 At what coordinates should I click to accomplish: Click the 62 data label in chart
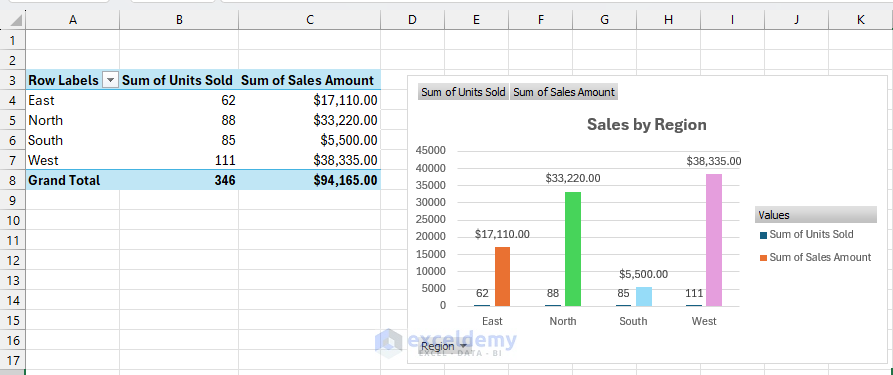point(482,294)
